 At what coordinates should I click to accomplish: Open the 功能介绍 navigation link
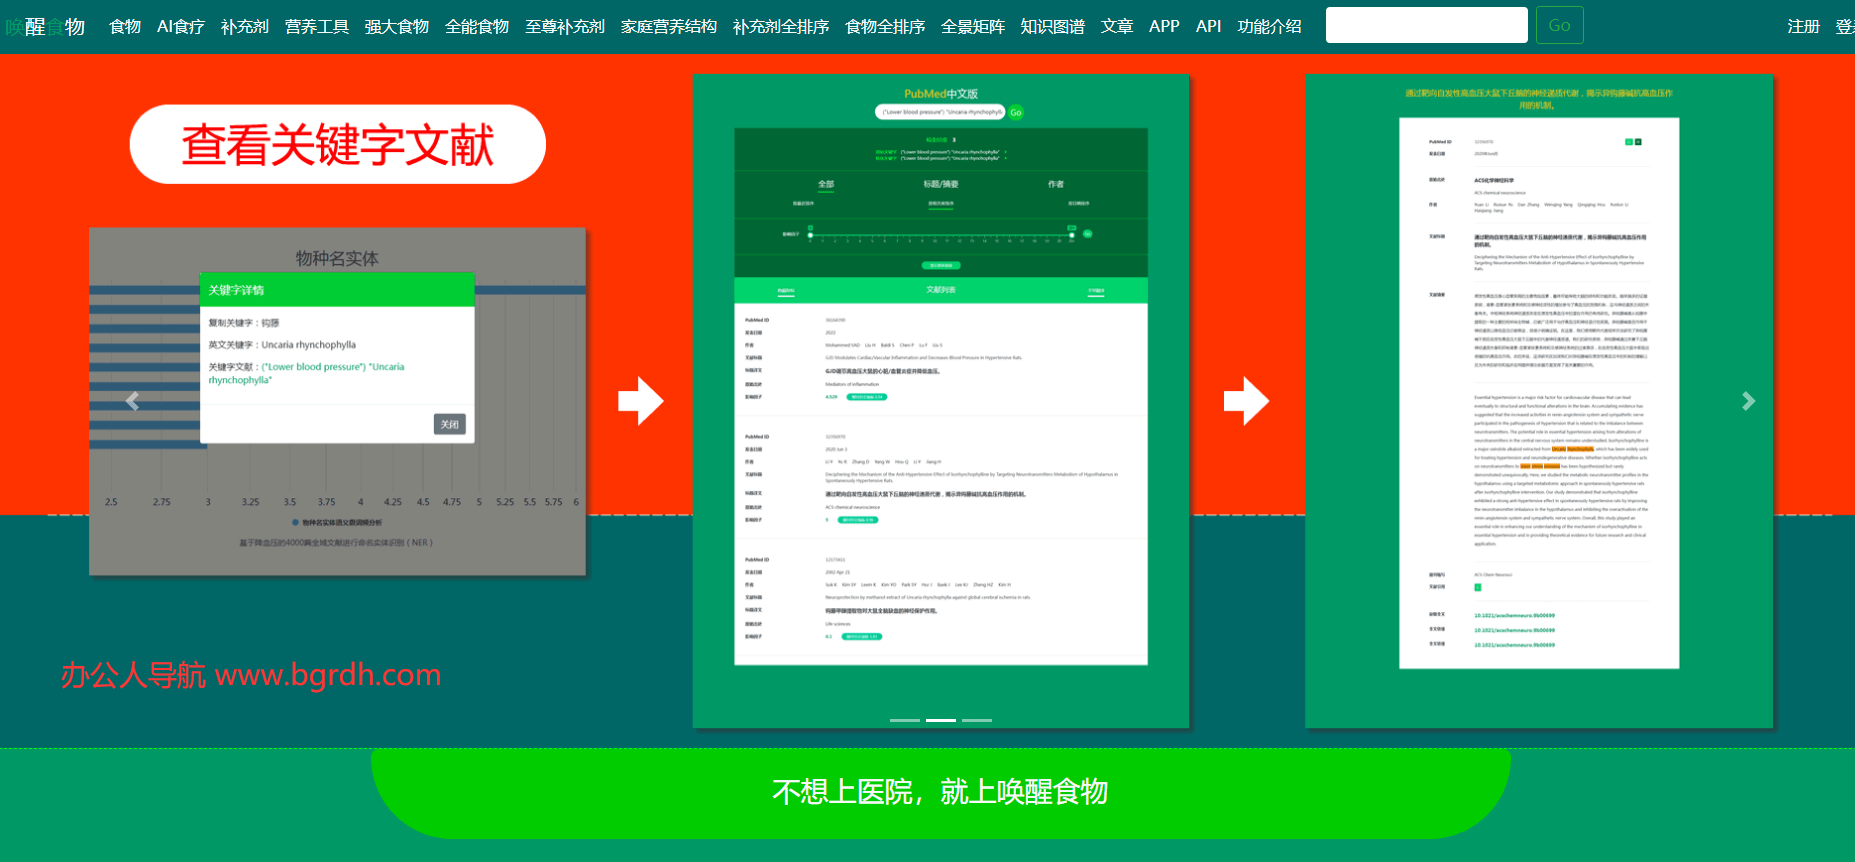(x=1269, y=27)
